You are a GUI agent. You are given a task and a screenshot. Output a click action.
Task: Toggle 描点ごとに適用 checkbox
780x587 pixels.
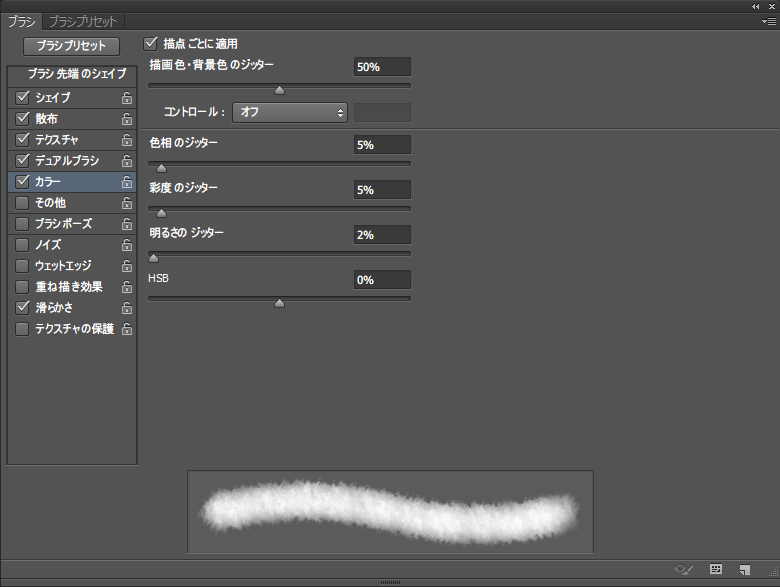coord(150,43)
